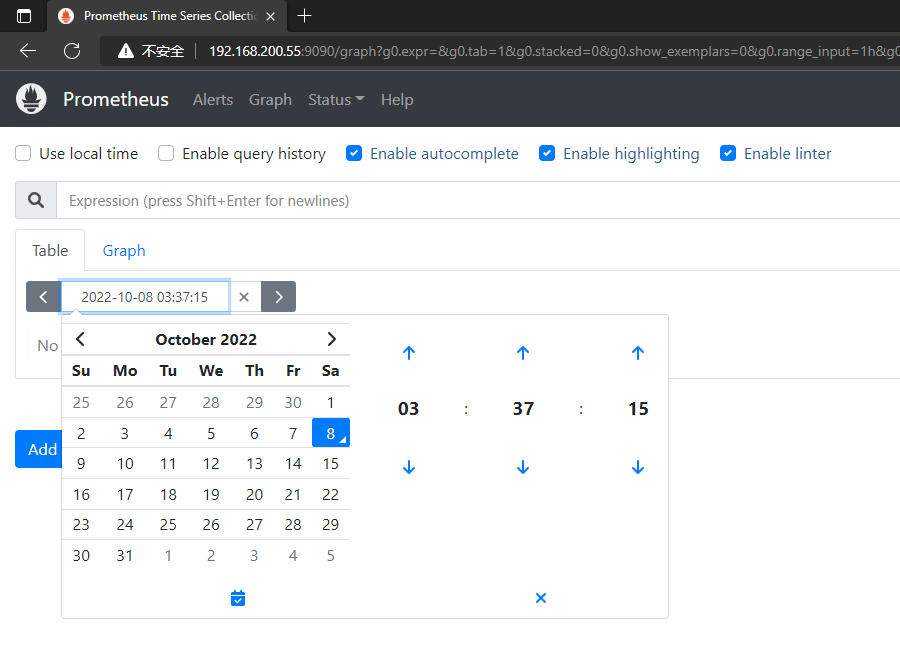Viewport: 900px width, 672px height.
Task: Click the insecure site warning icon
Action: click(126, 51)
